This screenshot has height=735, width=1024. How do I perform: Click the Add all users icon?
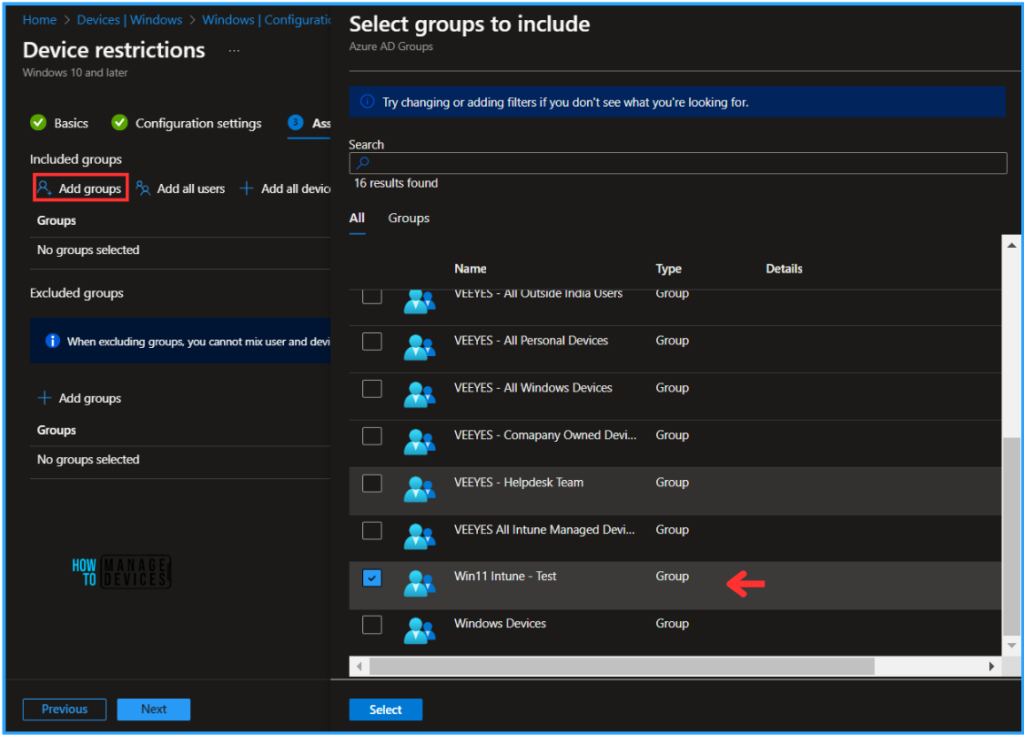click(143, 189)
